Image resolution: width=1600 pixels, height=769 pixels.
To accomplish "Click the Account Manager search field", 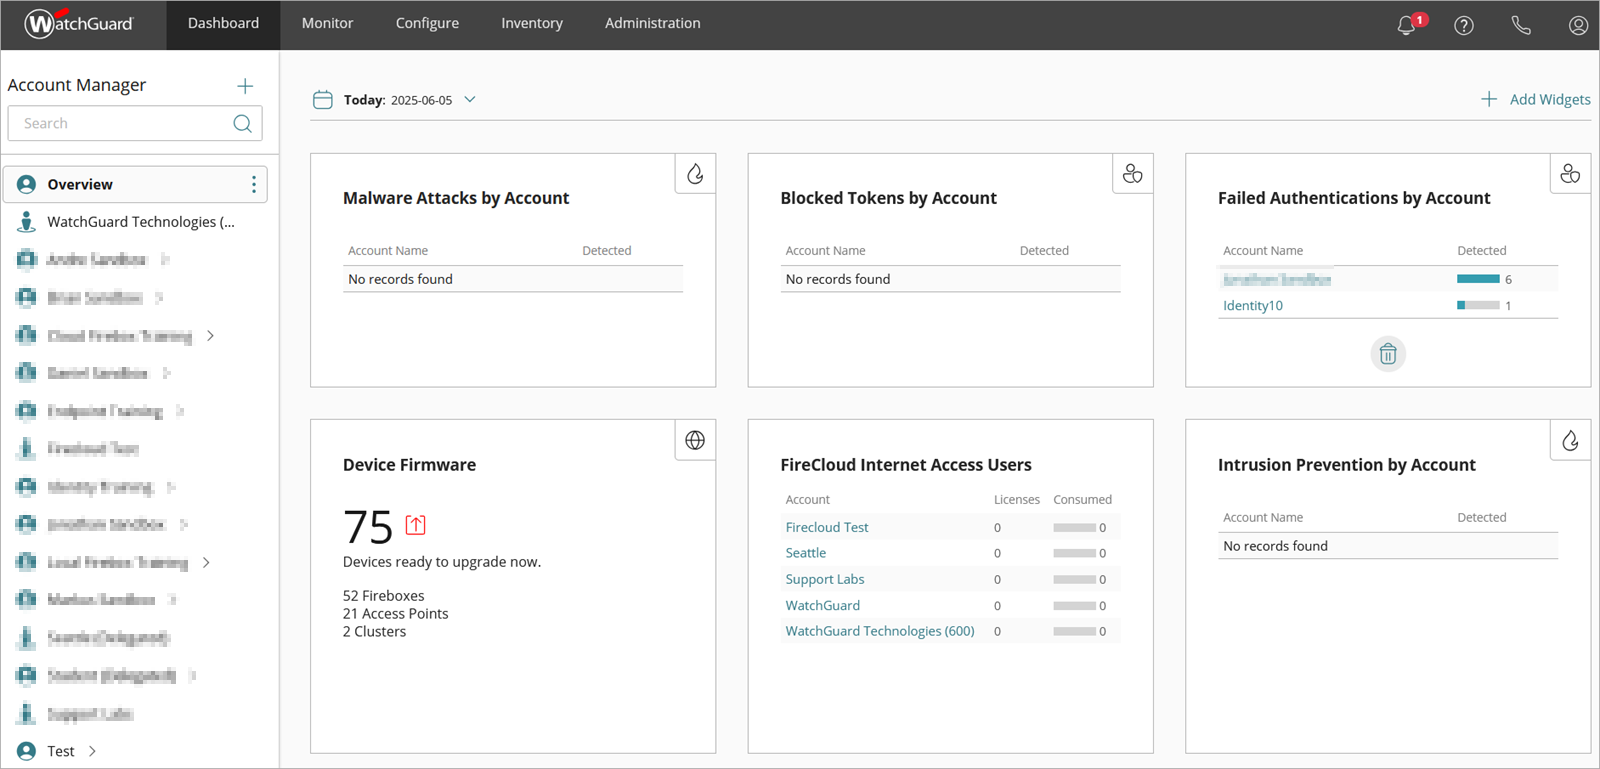I will click(x=135, y=123).
